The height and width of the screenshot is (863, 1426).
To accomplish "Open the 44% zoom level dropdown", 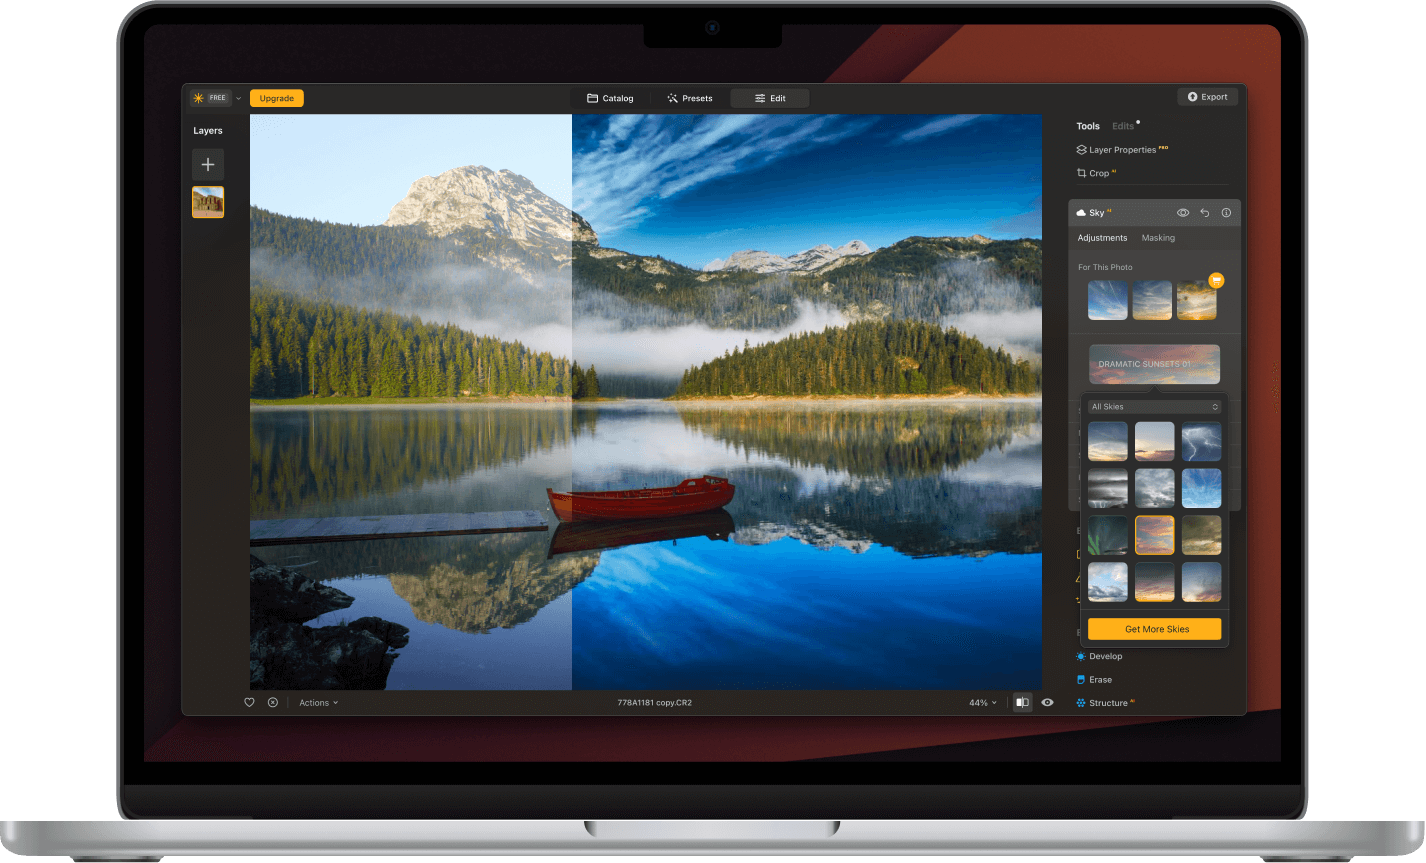I will pyautogui.click(x=982, y=703).
